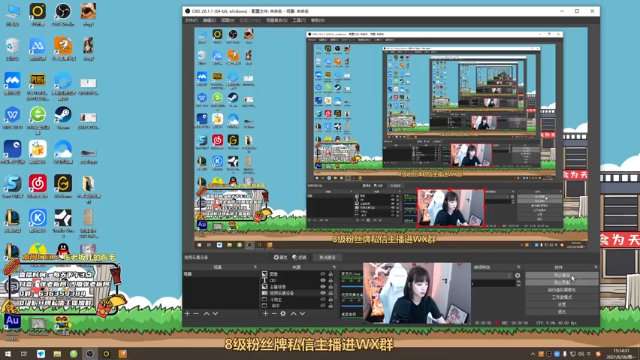This screenshot has width=640, height=360.
Task: Add a new scene with the plus icon
Action: pyautogui.click(x=187, y=313)
